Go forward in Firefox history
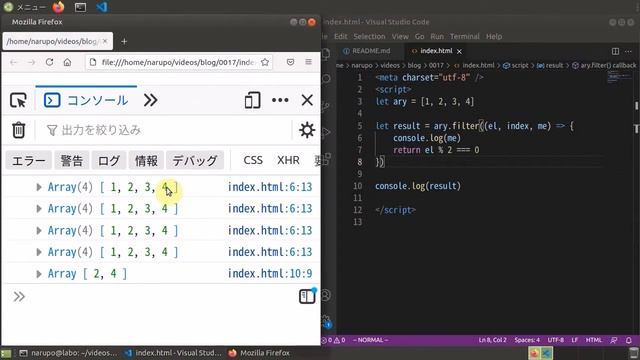The height and width of the screenshot is (360, 640). pyautogui.click(x=31, y=62)
